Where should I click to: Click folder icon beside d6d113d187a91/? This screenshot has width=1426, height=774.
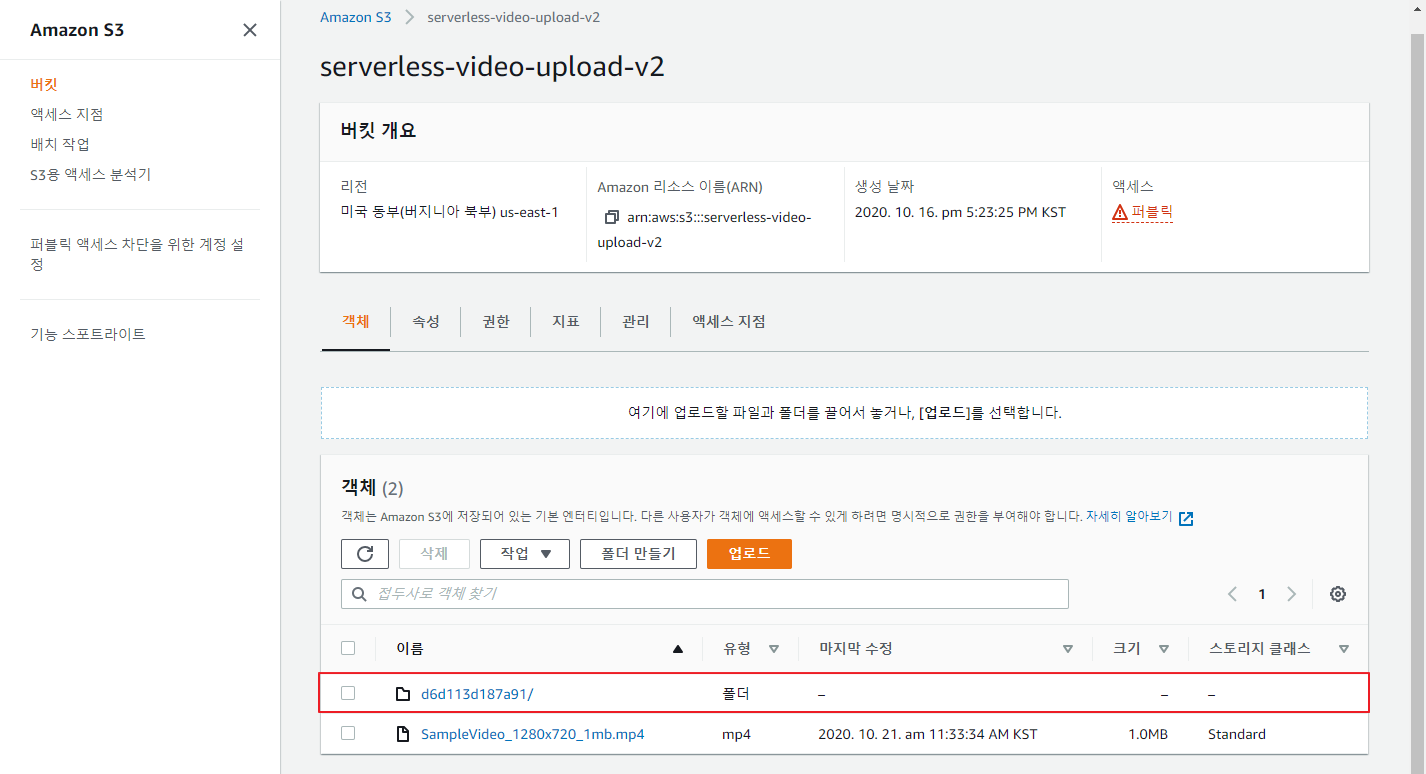pyautogui.click(x=403, y=694)
